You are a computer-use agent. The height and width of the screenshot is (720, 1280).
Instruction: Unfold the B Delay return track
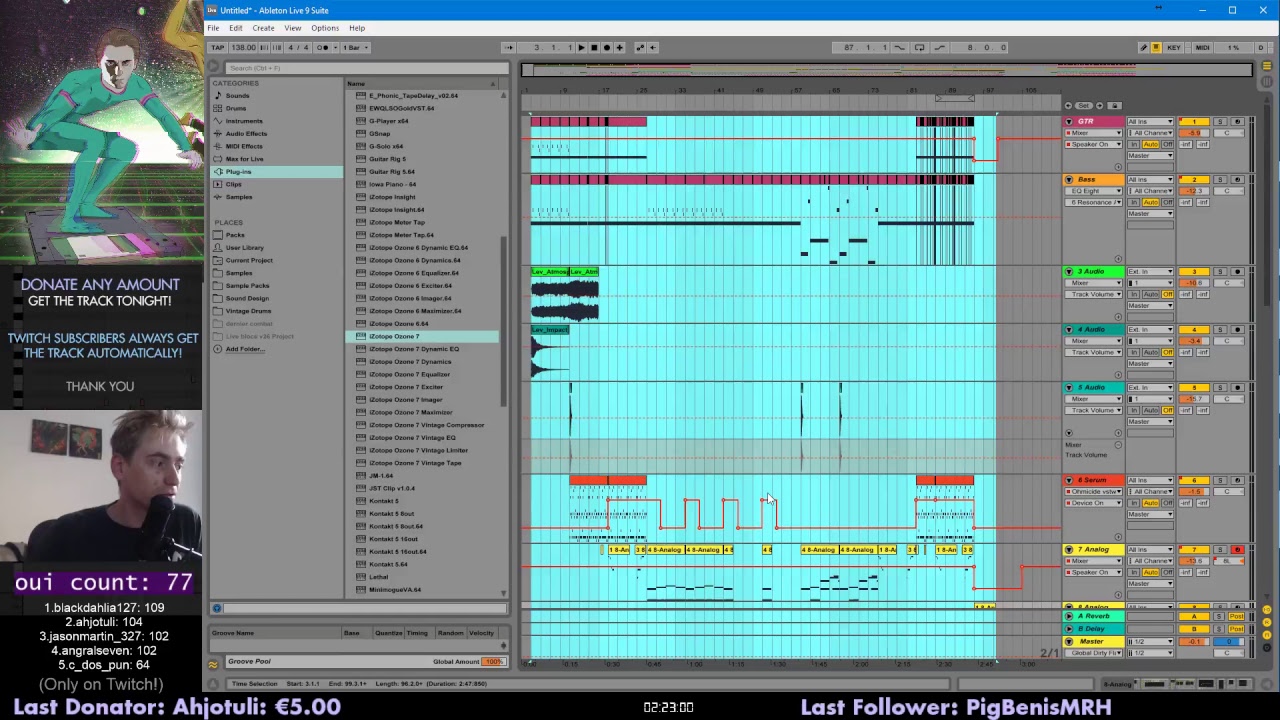(1069, 628)
